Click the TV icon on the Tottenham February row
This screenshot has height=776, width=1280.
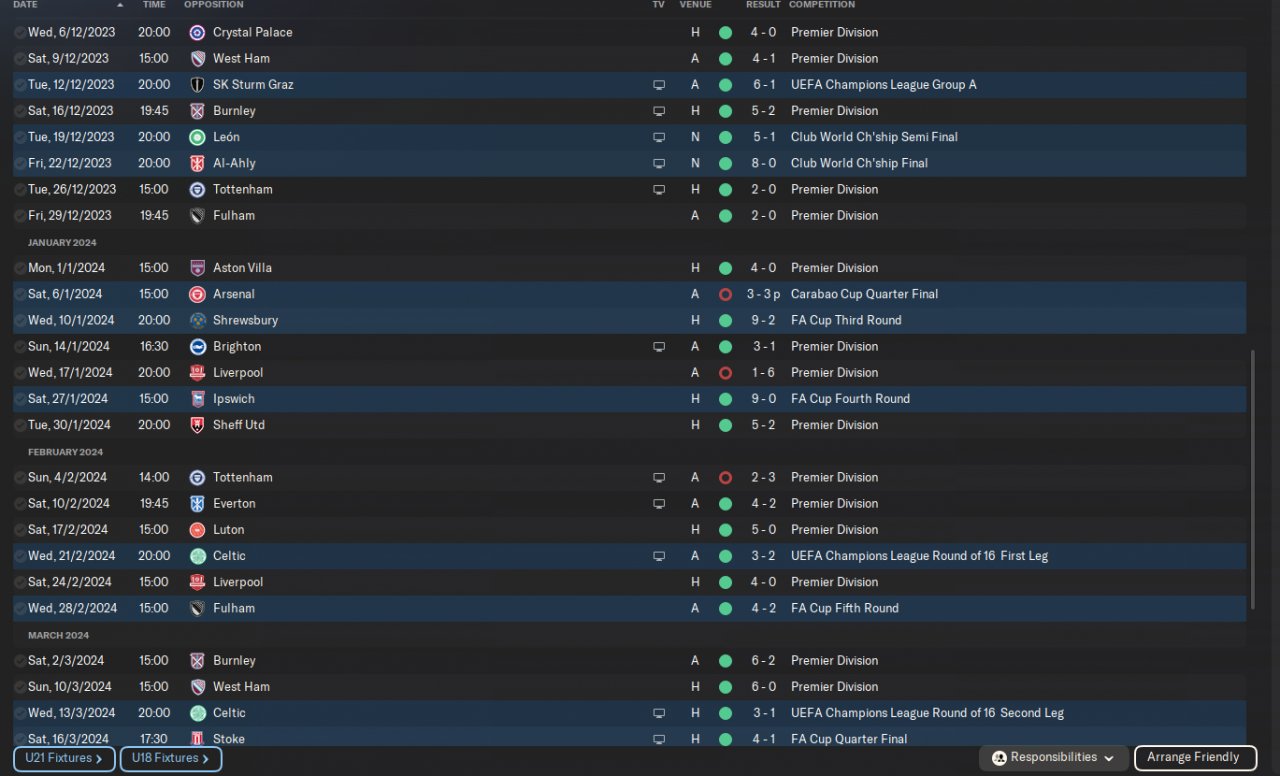tap(659, 478)
